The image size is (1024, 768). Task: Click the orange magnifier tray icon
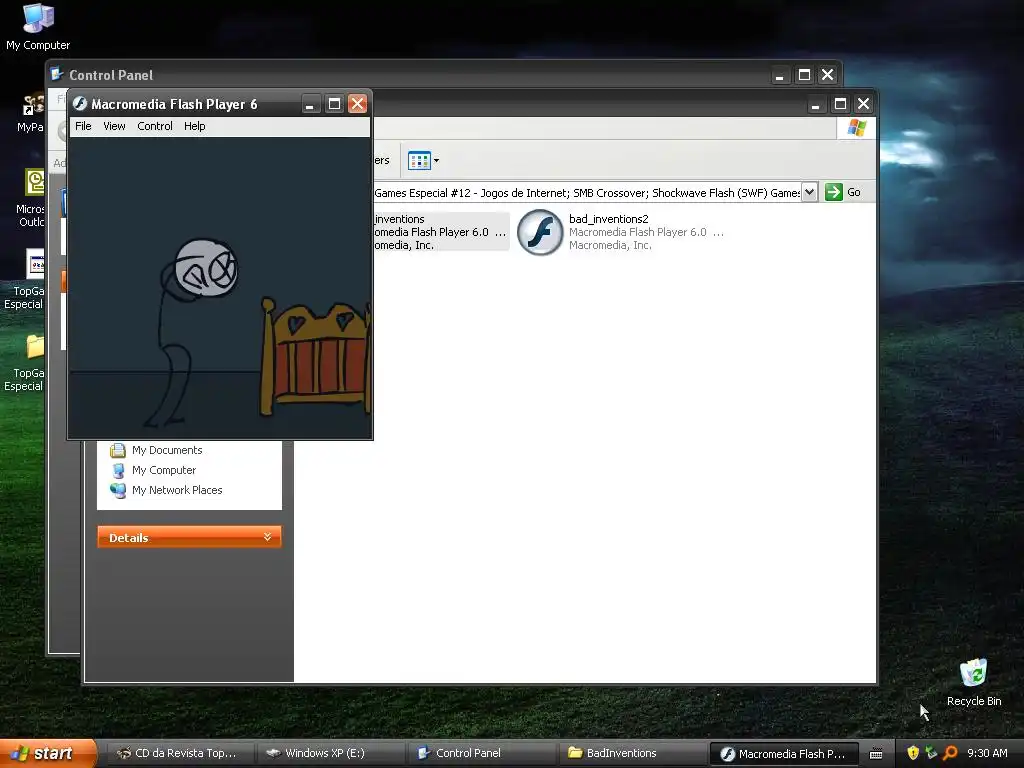pos(950,753)
